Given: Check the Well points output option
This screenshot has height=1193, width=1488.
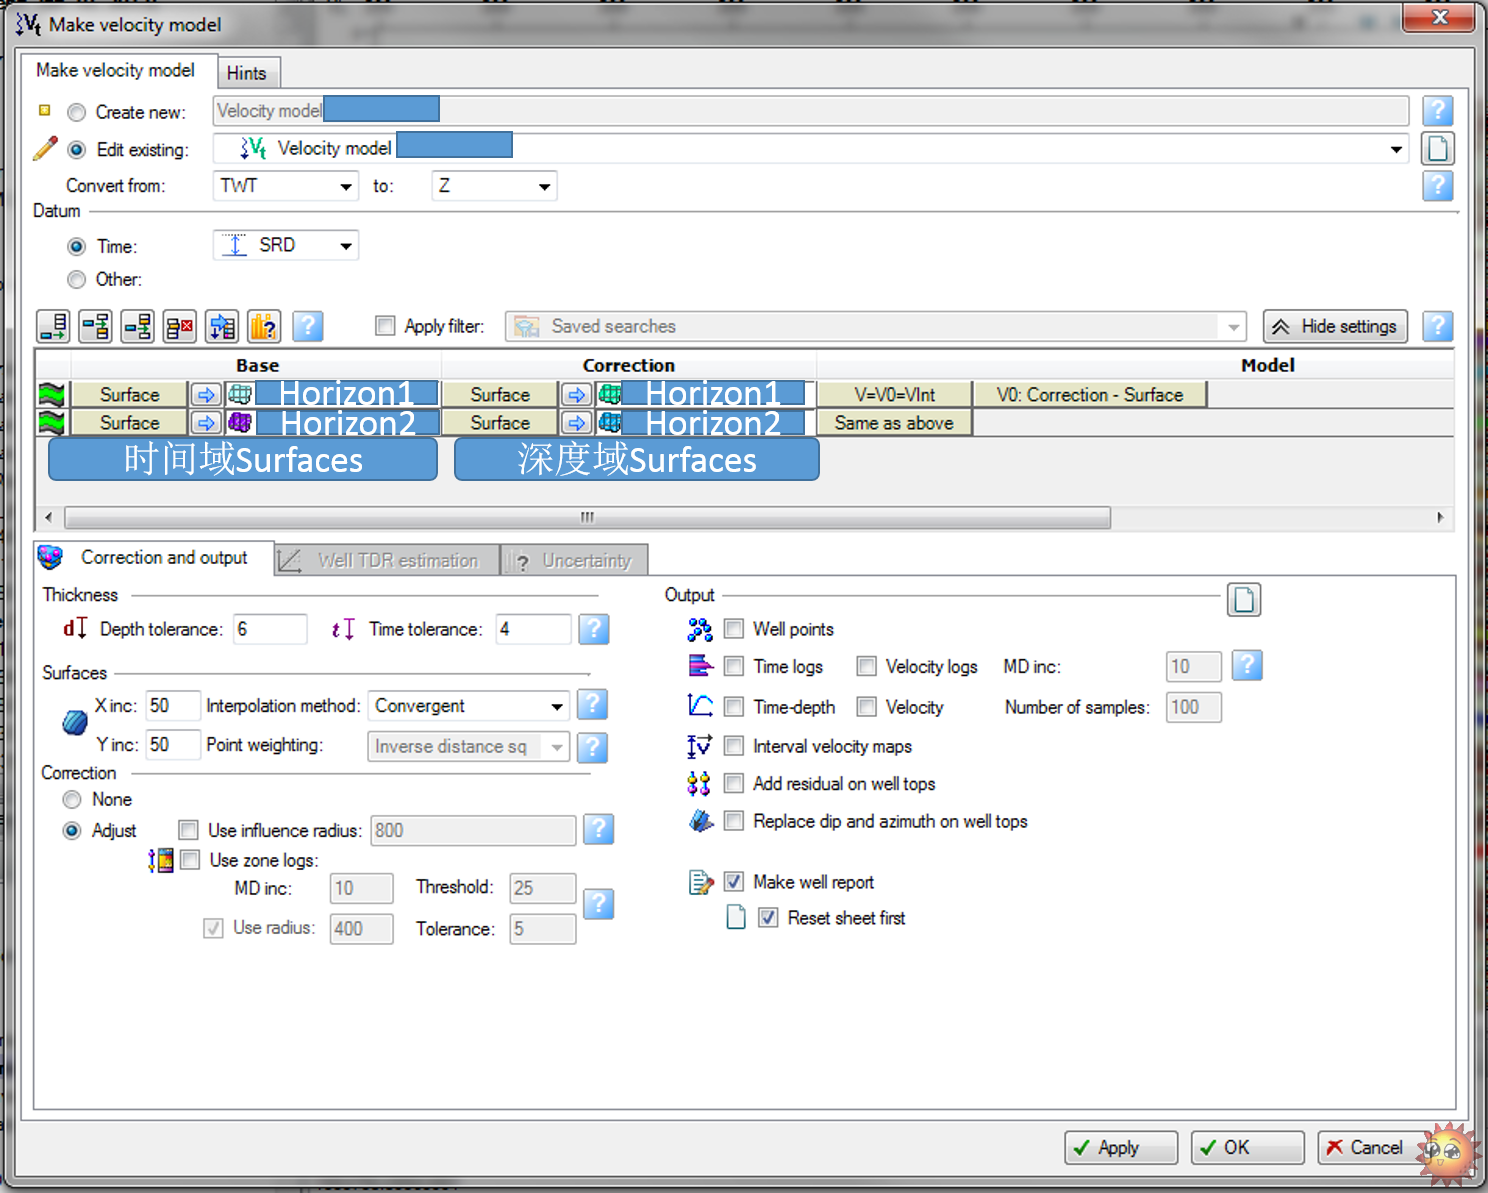Looking at the screenshot, I should click(734, 629).
